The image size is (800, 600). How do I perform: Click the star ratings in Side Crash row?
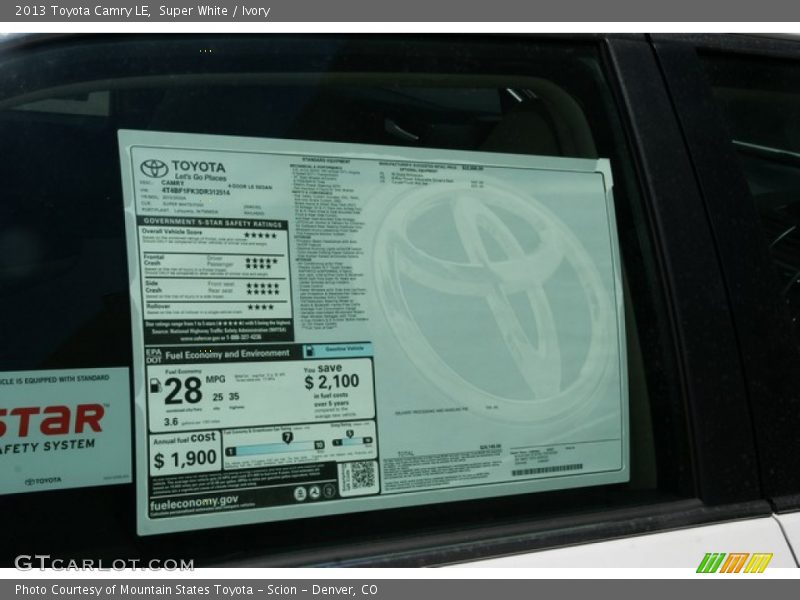coord(263,288)
